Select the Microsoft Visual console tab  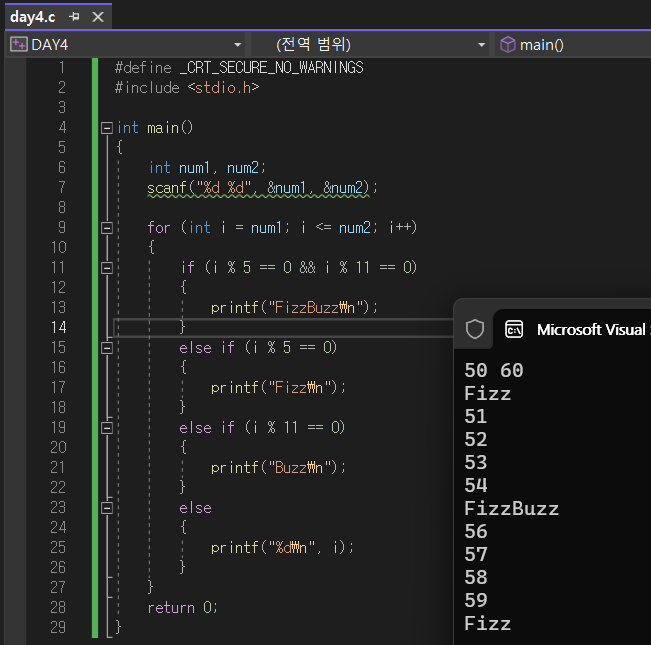tap(573, 330)
